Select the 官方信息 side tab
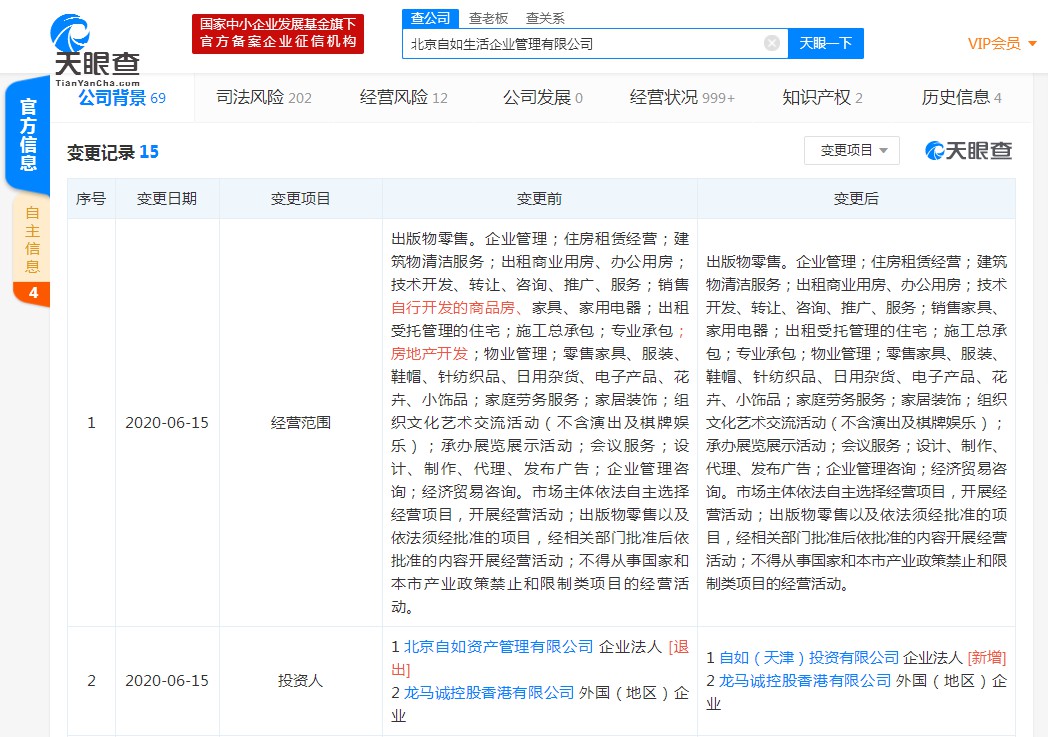 click(28, 134)
